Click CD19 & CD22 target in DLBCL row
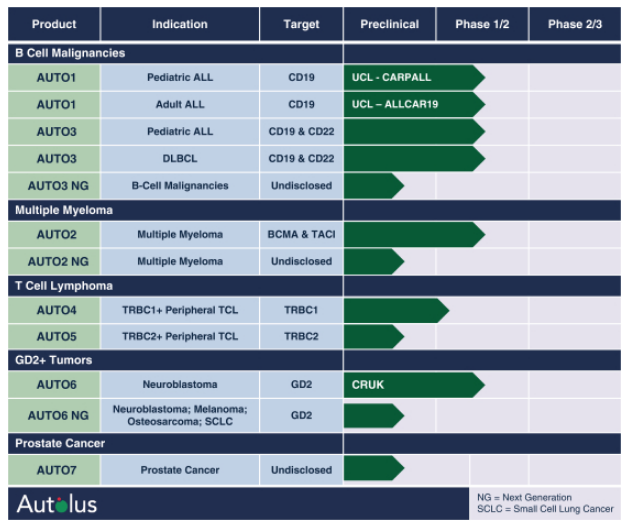This screenshot has width=626, height=526. [x=301, y=159]
